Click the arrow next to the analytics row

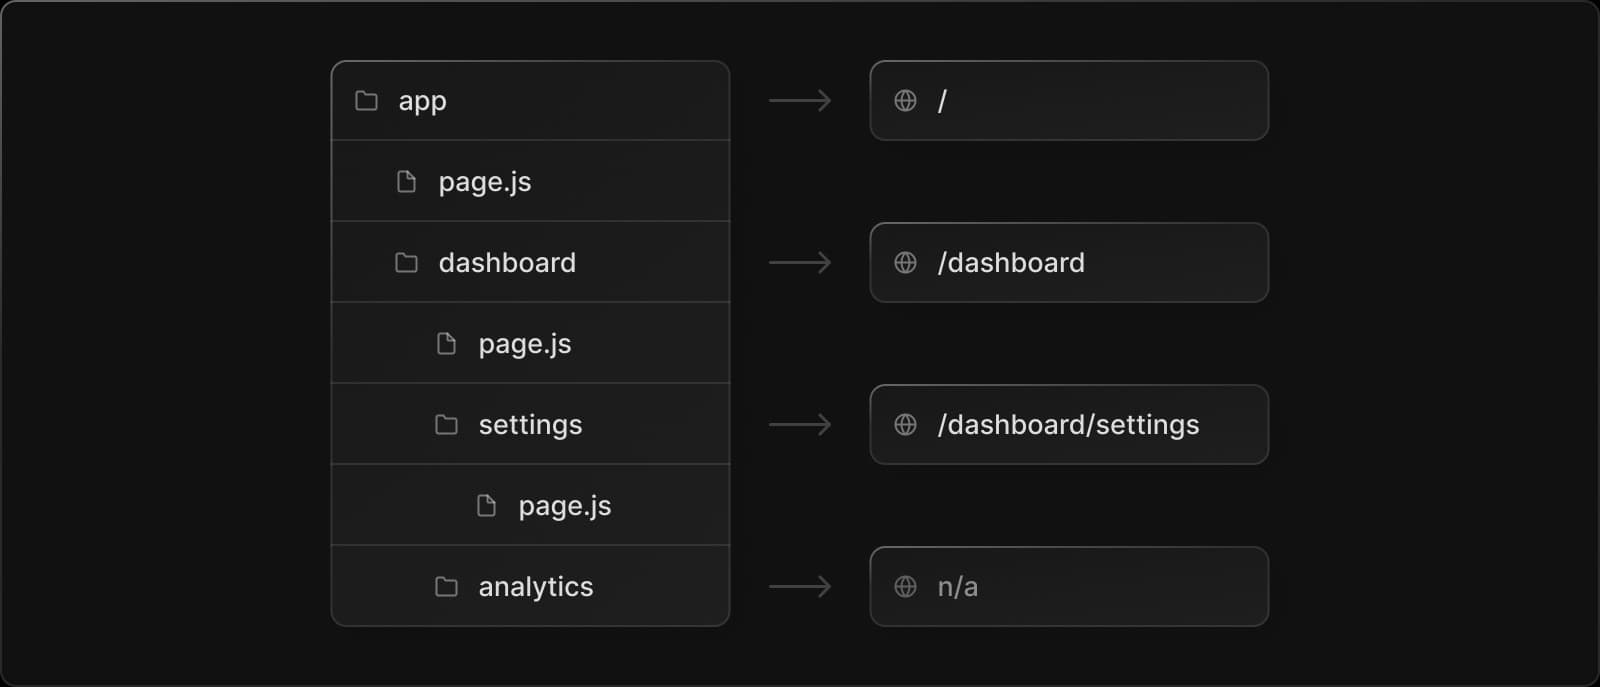pos(800,587)
